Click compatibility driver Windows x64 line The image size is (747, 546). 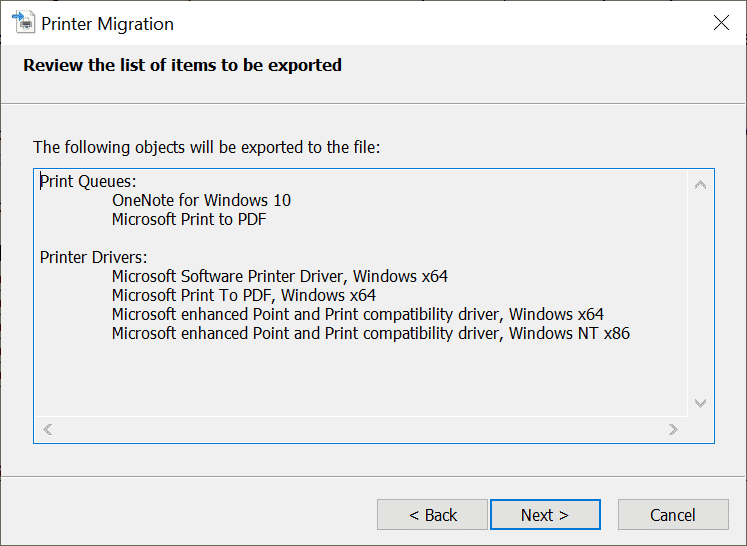coord(358,314)
